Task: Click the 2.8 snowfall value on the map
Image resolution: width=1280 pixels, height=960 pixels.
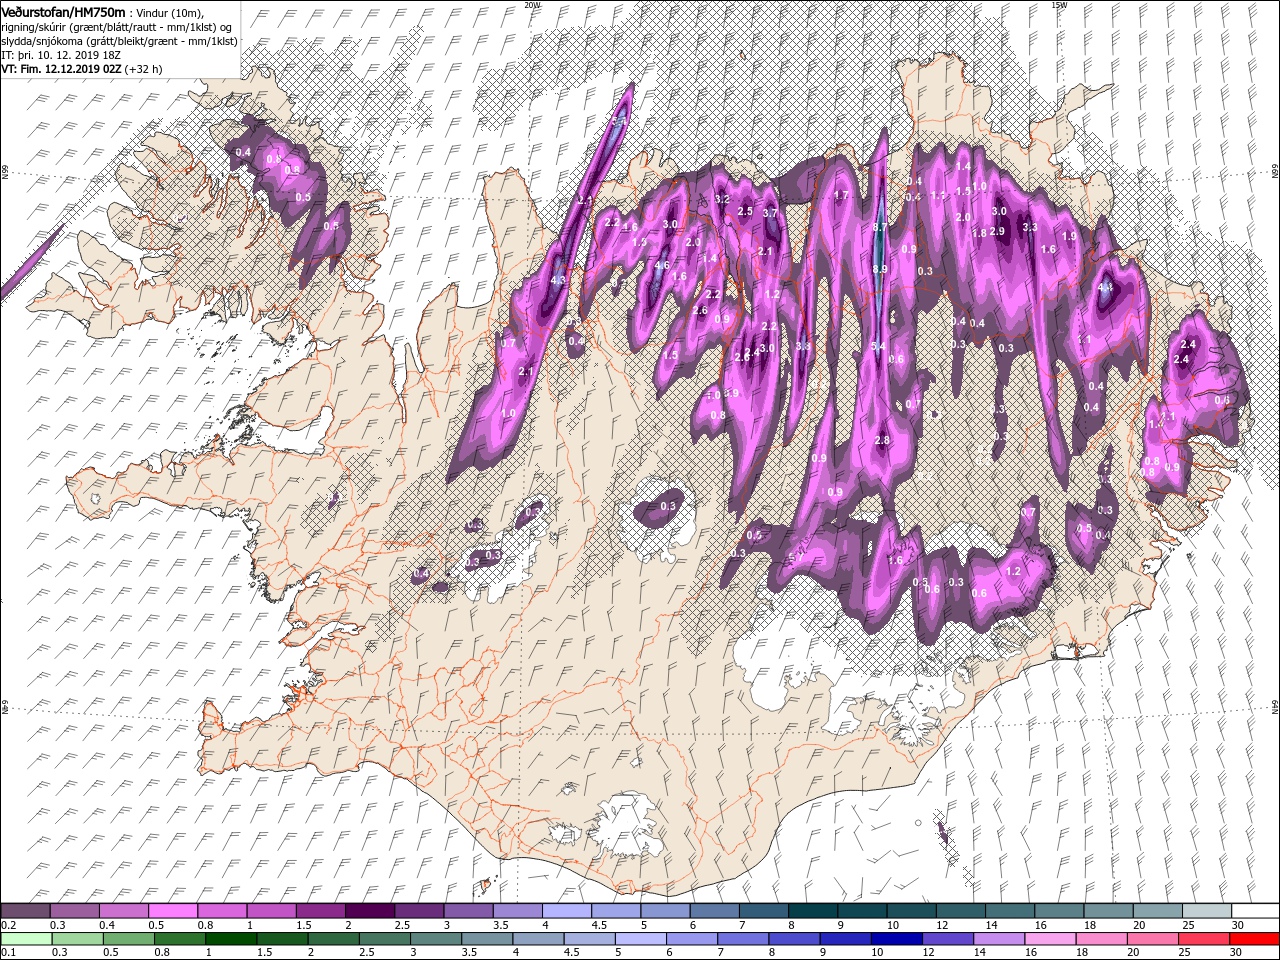Action: click(x=882, y=440)
